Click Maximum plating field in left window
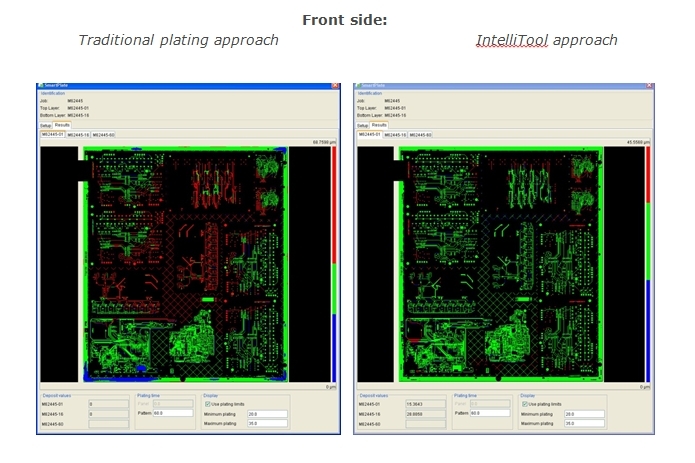The image size is (695, 463). [267, 424]
